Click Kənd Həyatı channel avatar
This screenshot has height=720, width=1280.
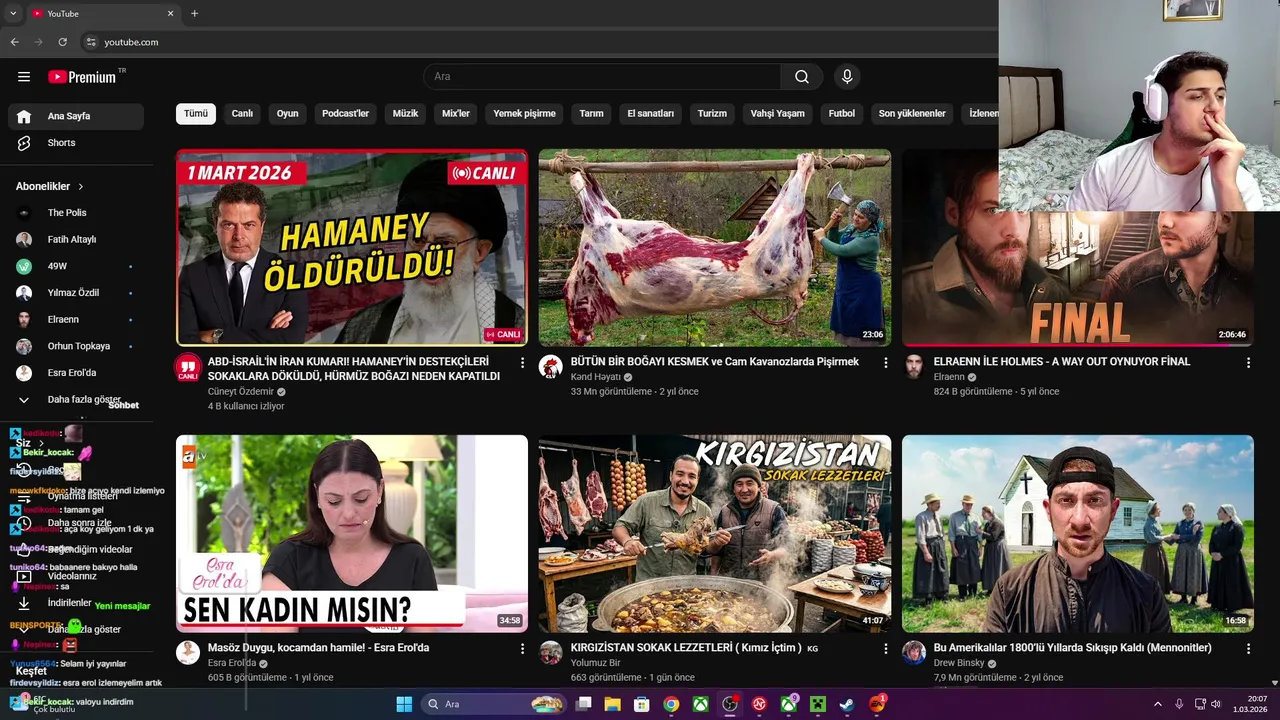tap(551, 367)
